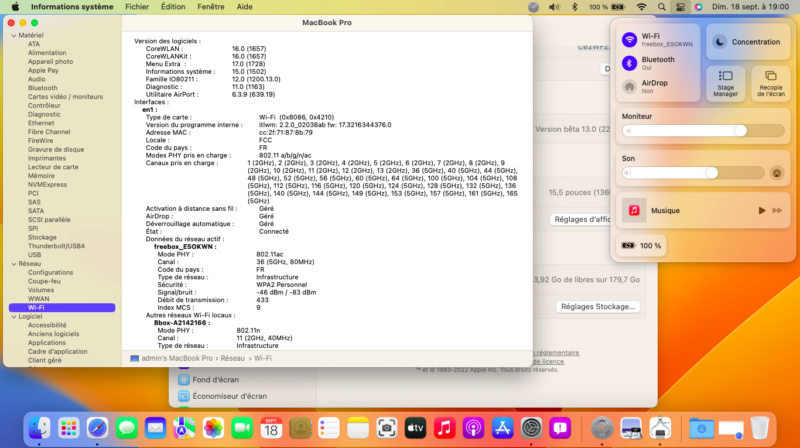Collapse the Réseau section
Viewport: 800px width, 448px height.
[14, 264]
